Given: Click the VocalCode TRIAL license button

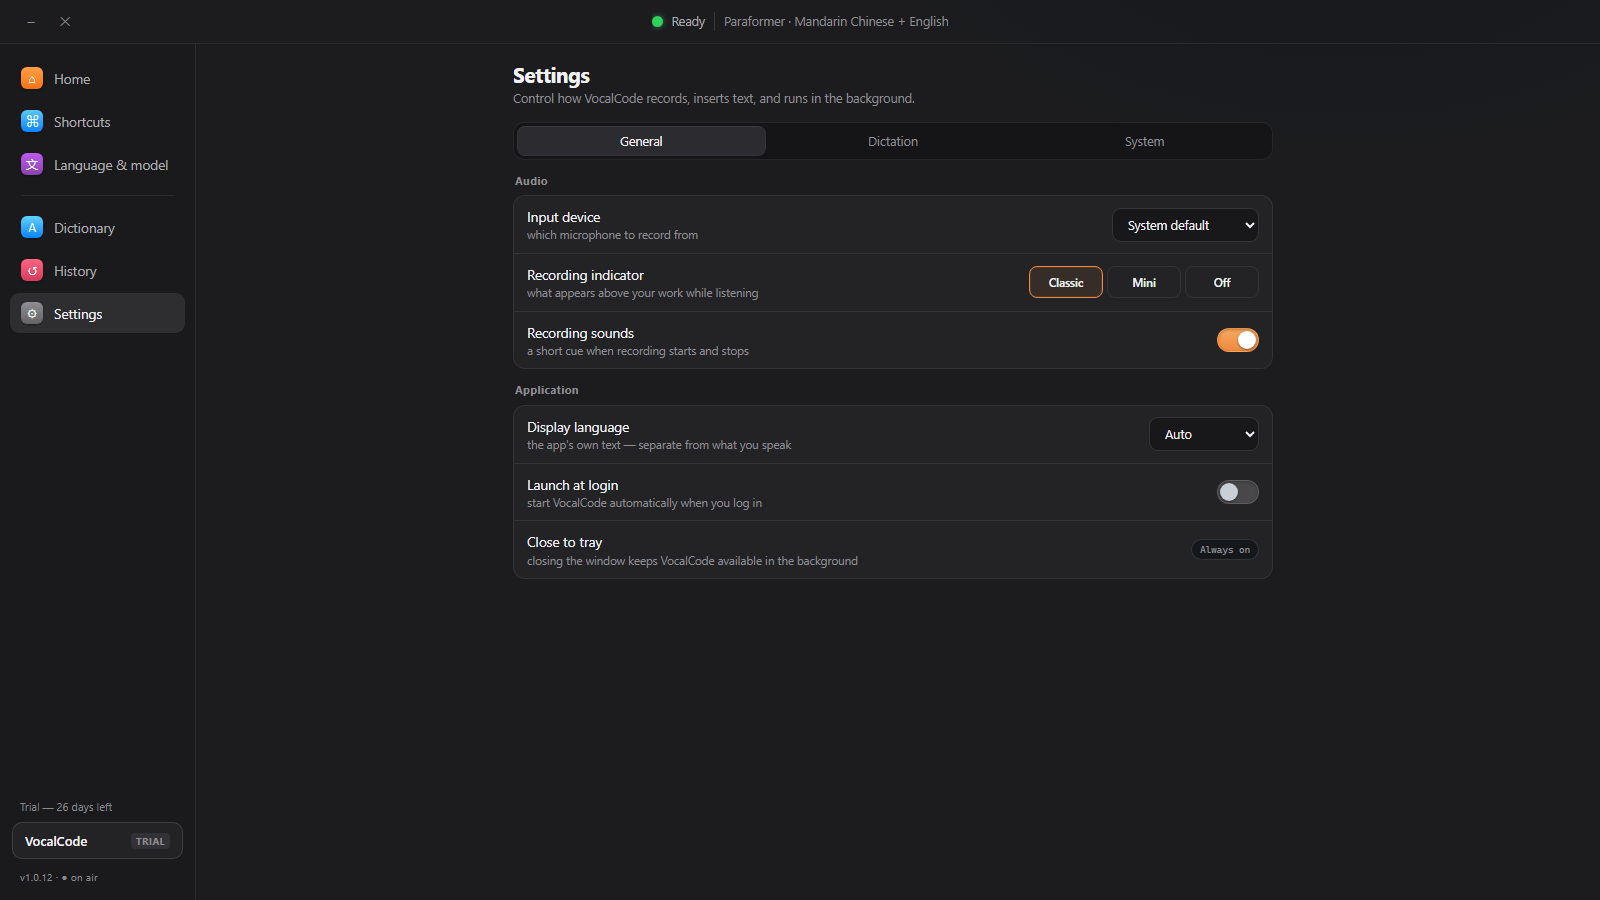Looking at the screenshot, I should pos(97,841).
